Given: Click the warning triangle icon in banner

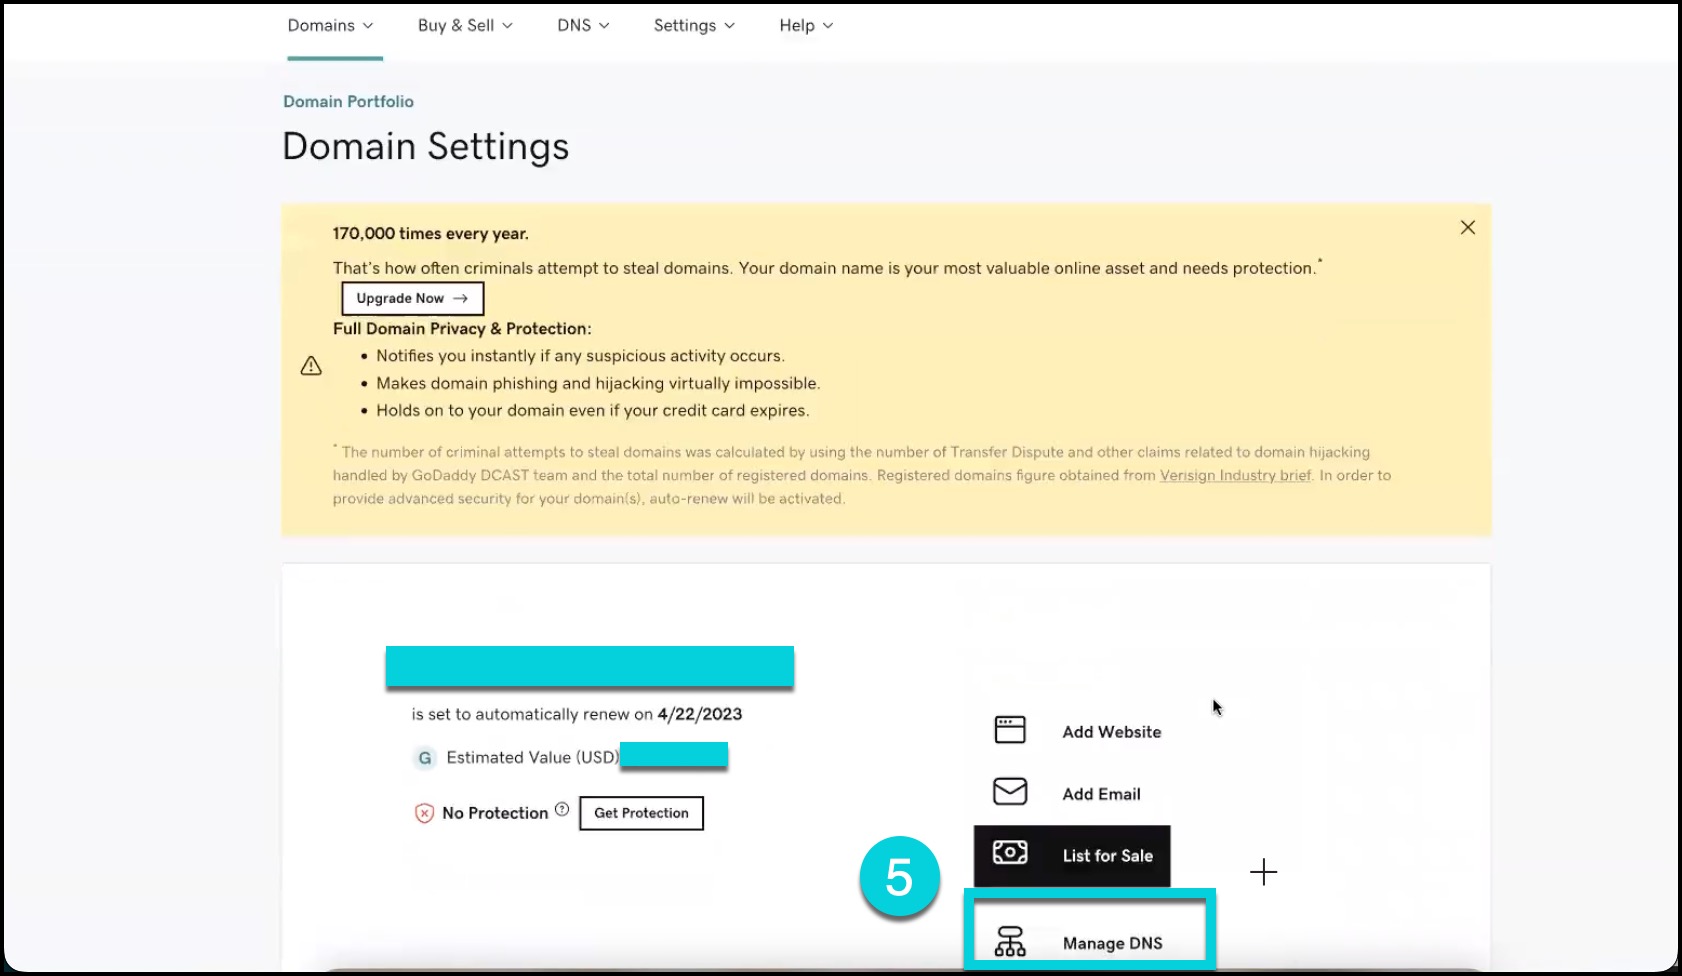Looking at the screenshot, I should point(311,366).
